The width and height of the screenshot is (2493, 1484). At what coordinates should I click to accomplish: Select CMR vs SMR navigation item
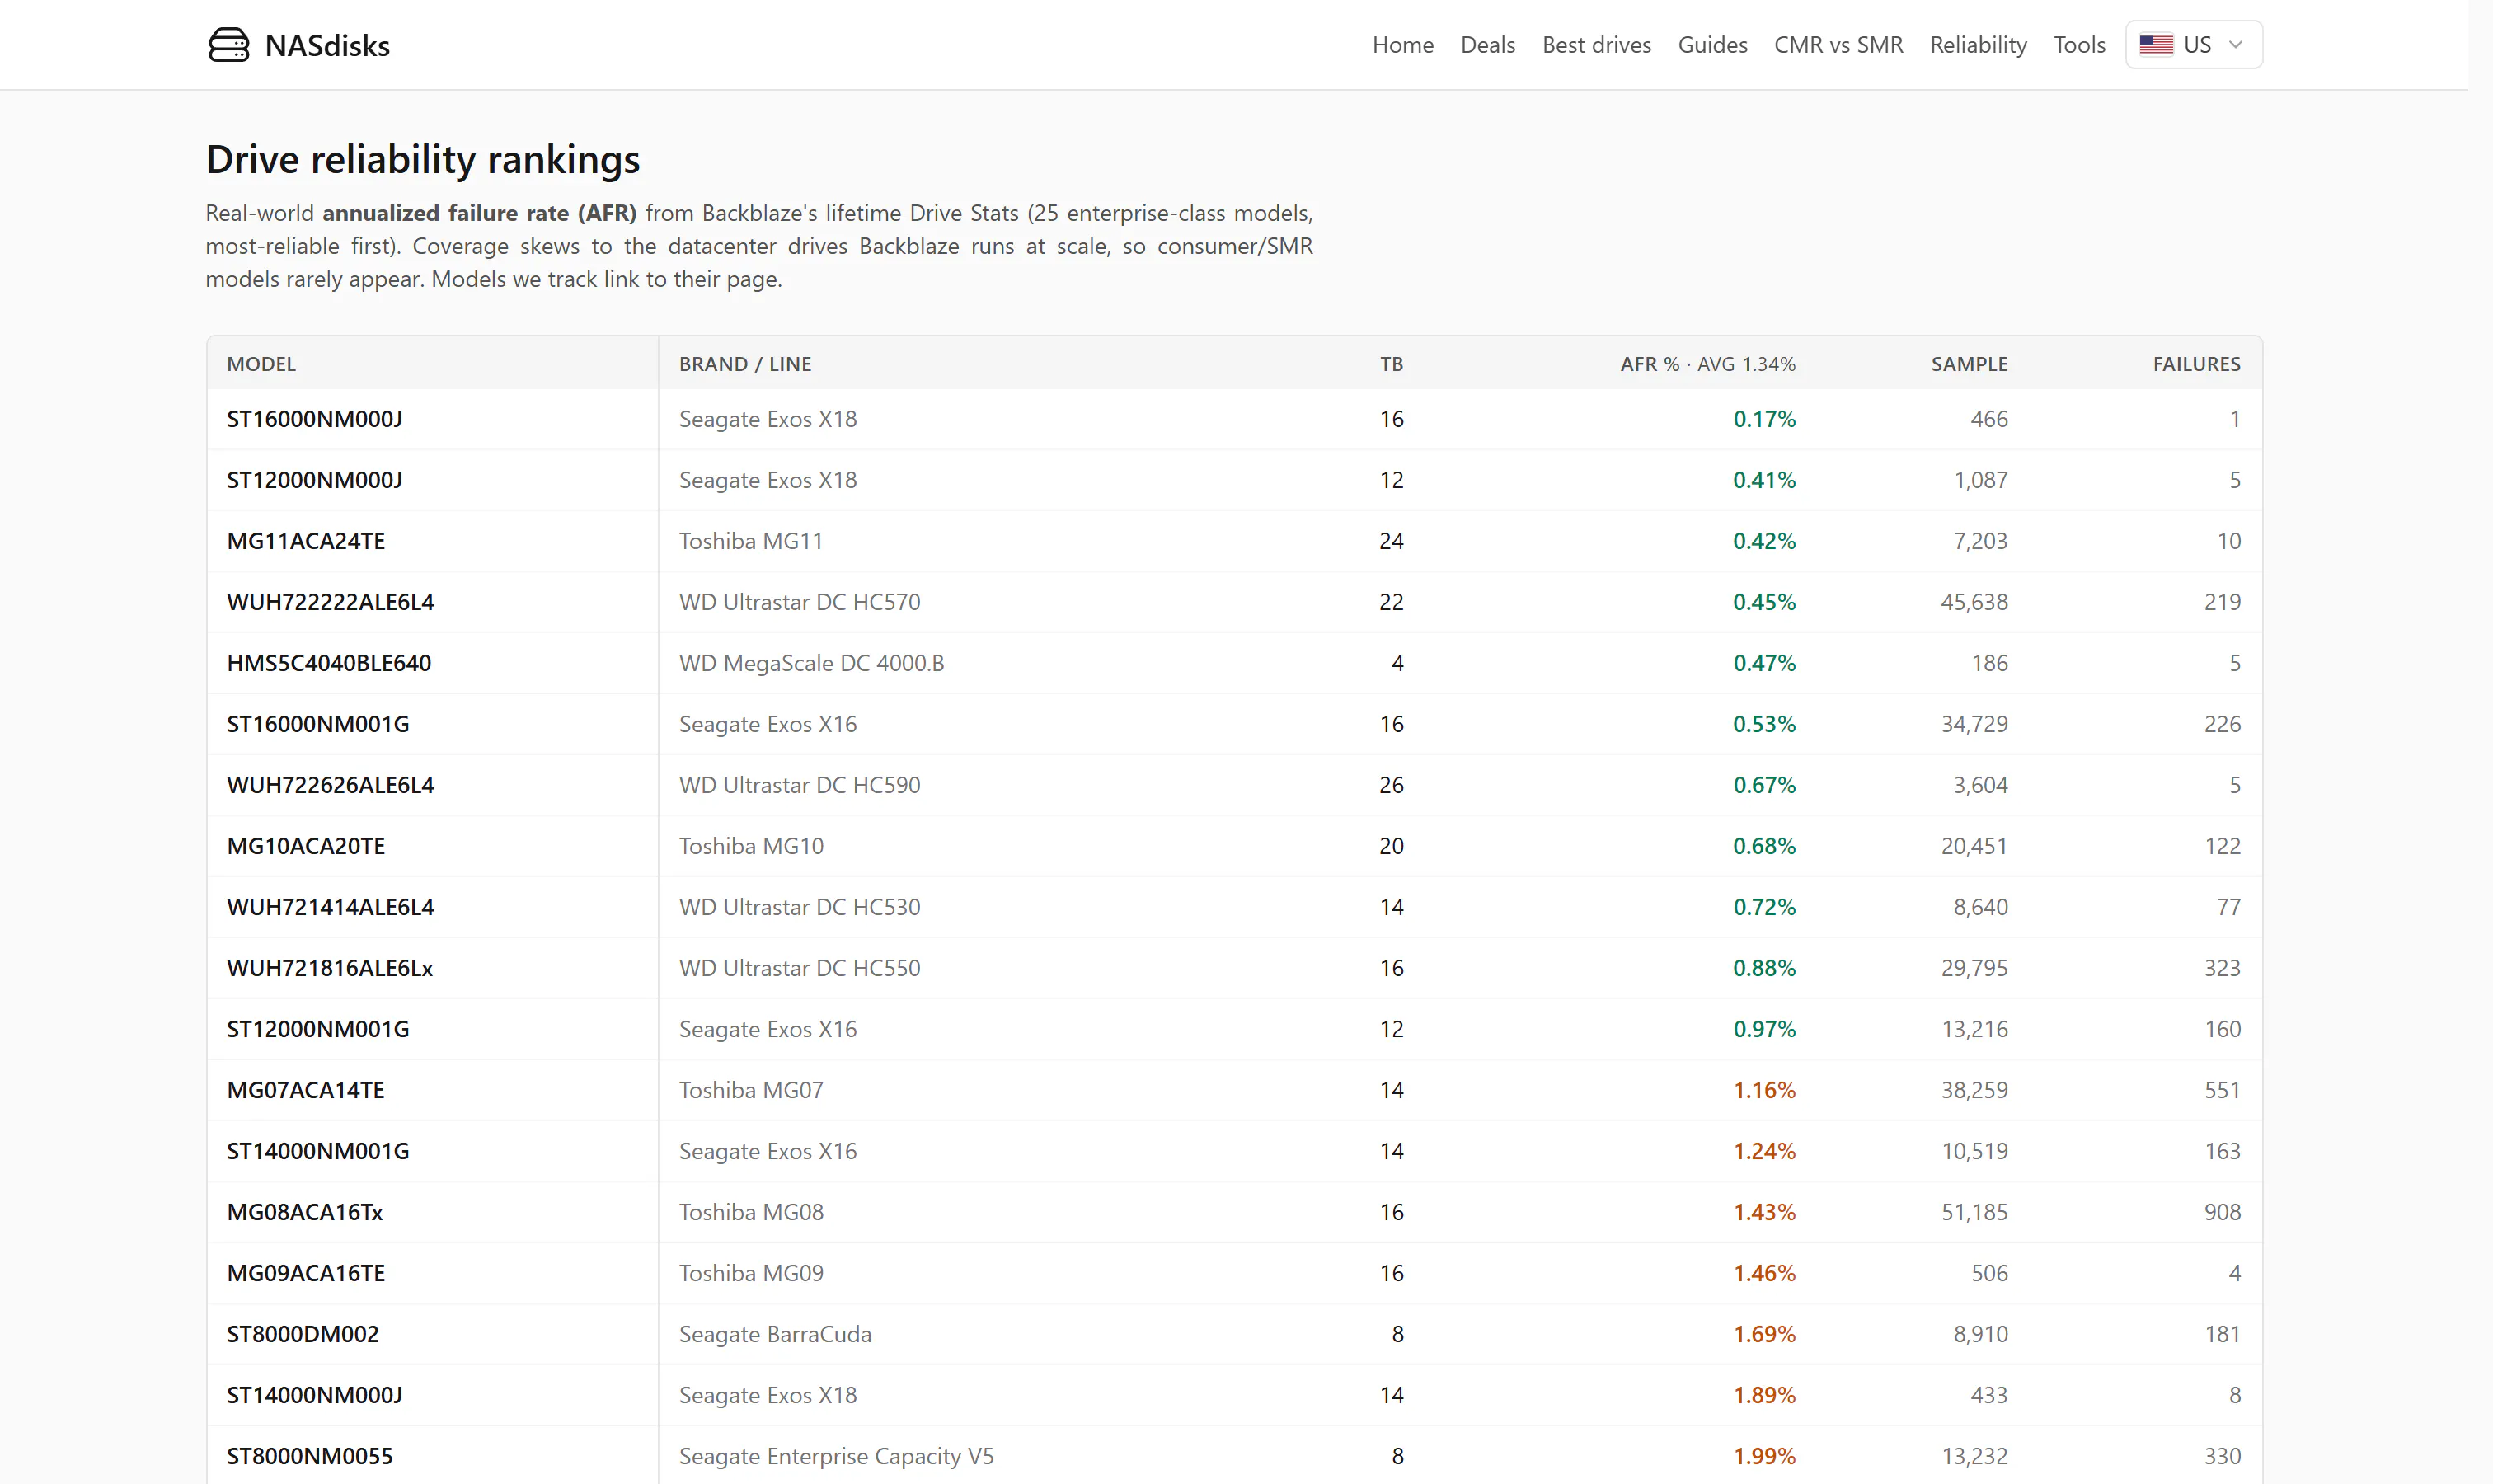(x=1838, y=45)
